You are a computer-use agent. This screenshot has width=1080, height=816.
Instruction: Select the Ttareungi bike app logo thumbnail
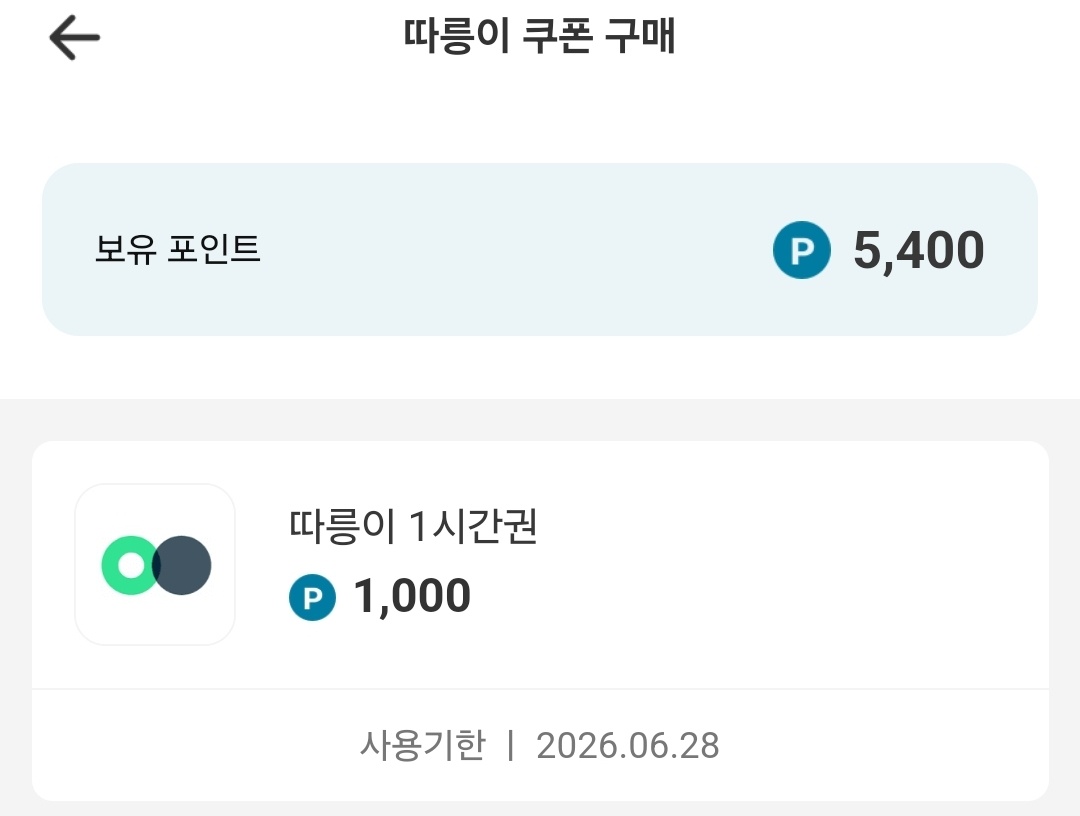pyautogui.click(x=155, y=564)
